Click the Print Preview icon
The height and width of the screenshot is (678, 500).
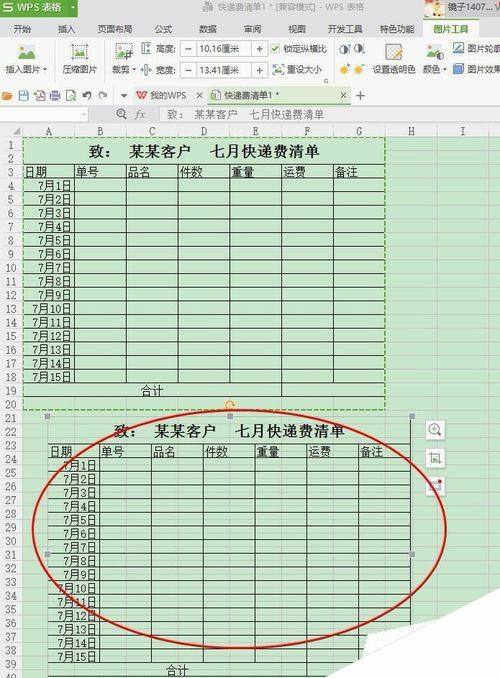click(x=71, y=96)
